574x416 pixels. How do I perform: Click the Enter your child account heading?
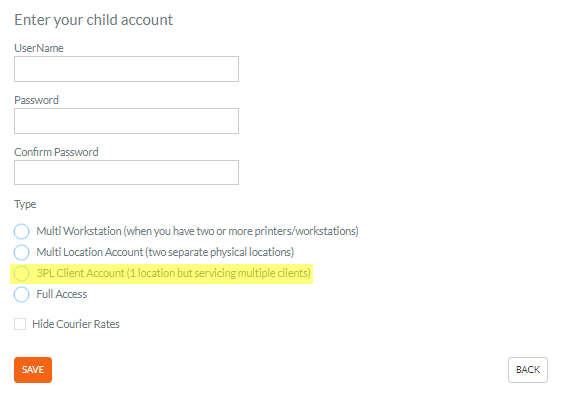pos(93,20)
